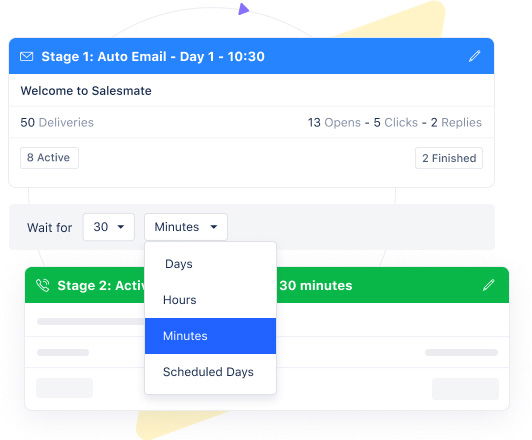532x440 pixels.
Task: Click the 50 Deliveries count
Action: (x=57, y=122)
